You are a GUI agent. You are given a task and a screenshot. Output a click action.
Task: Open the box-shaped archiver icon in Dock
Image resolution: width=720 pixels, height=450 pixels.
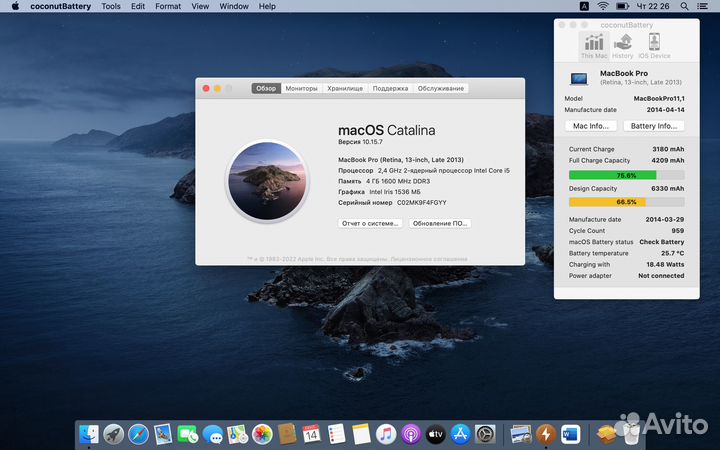606,434
